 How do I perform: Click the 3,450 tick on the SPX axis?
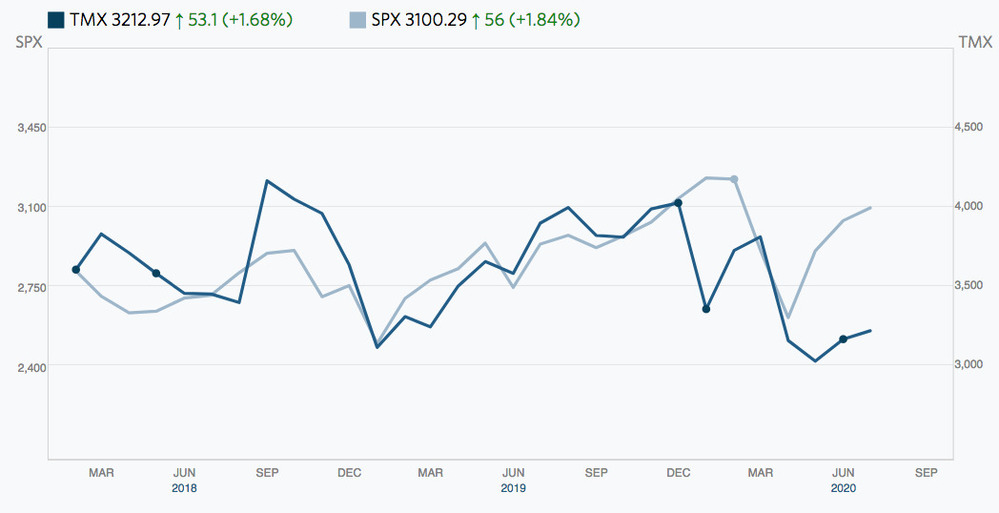(32, 128)
